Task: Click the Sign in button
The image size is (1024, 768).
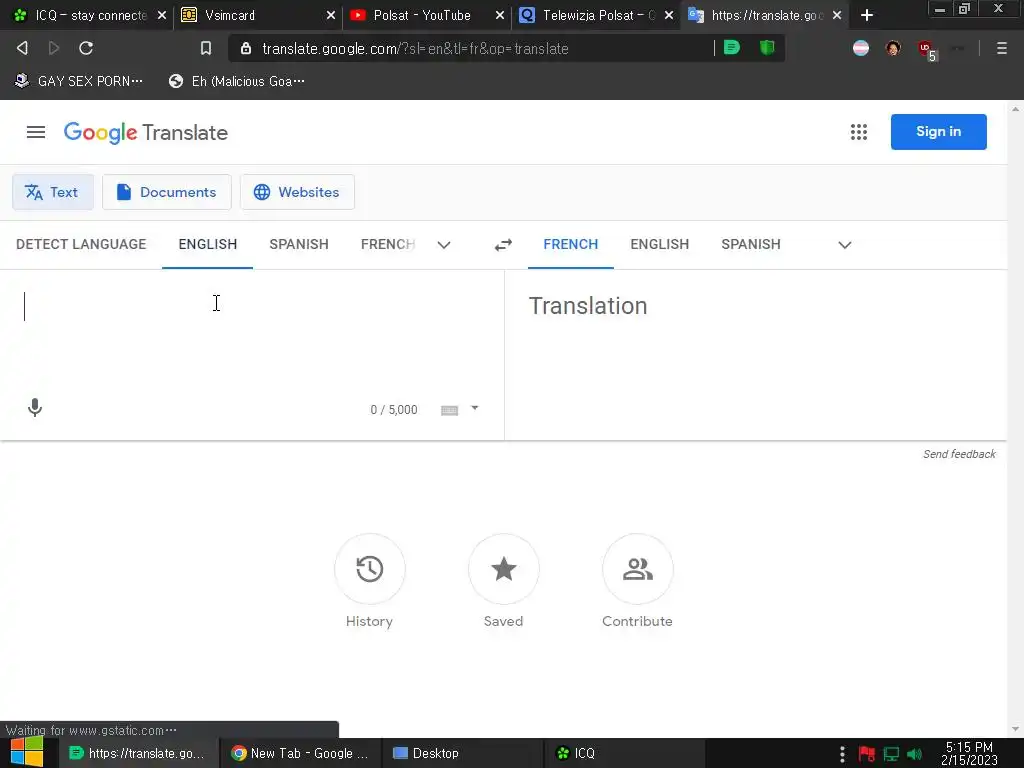Action: [x=938, y=132]
